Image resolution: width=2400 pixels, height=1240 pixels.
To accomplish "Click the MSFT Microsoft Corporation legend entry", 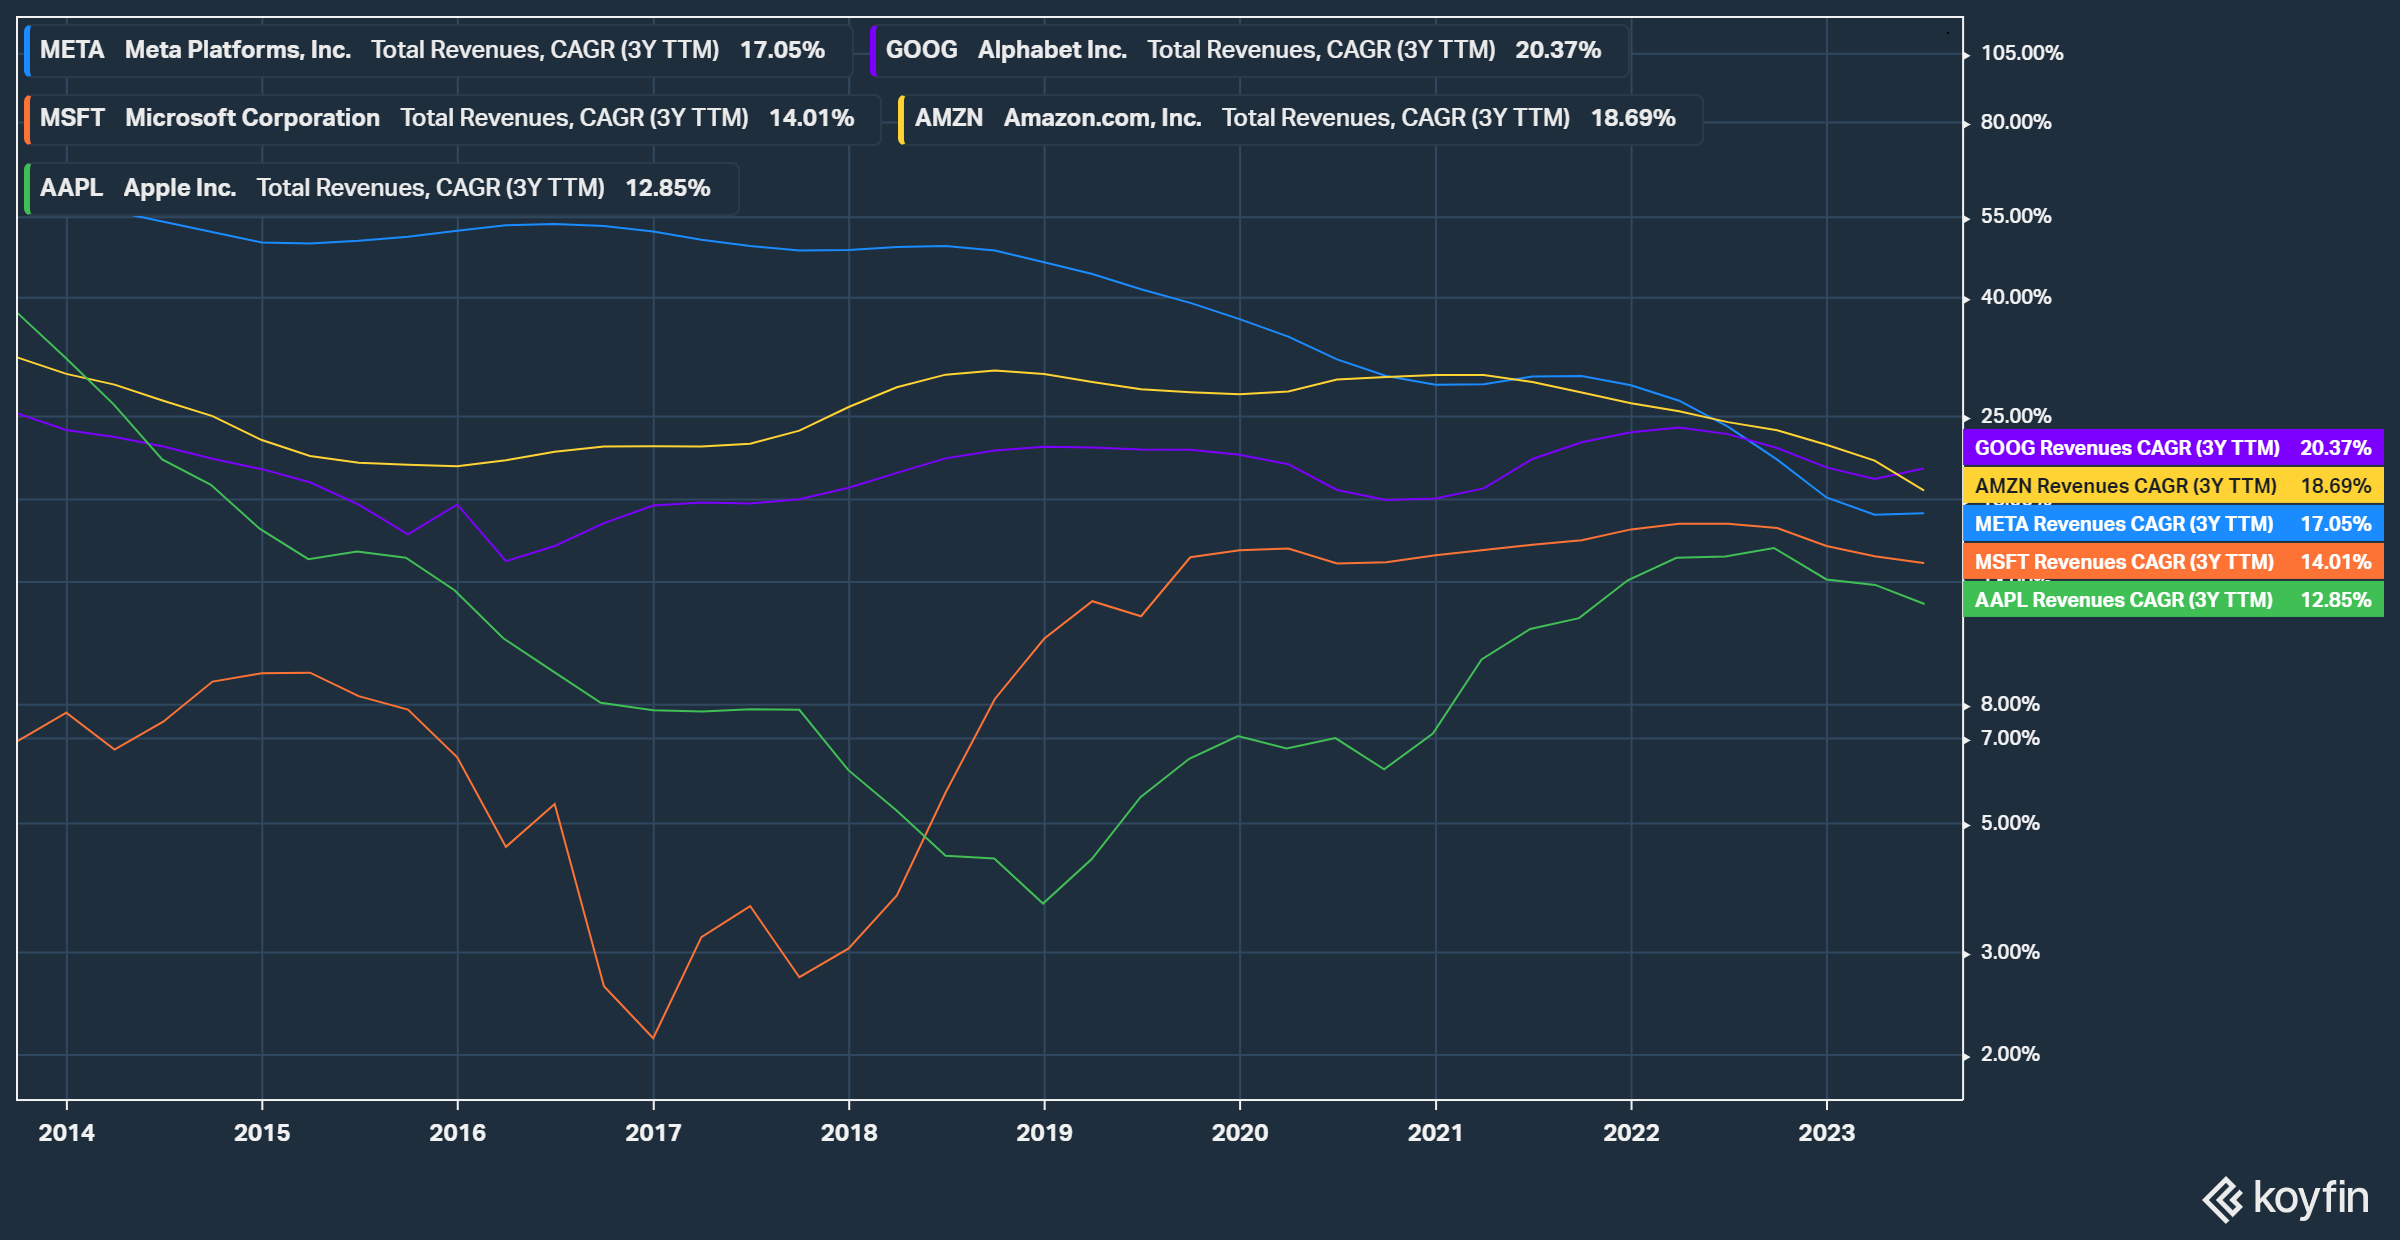I will pyautogui.click(x=452, y=119).
